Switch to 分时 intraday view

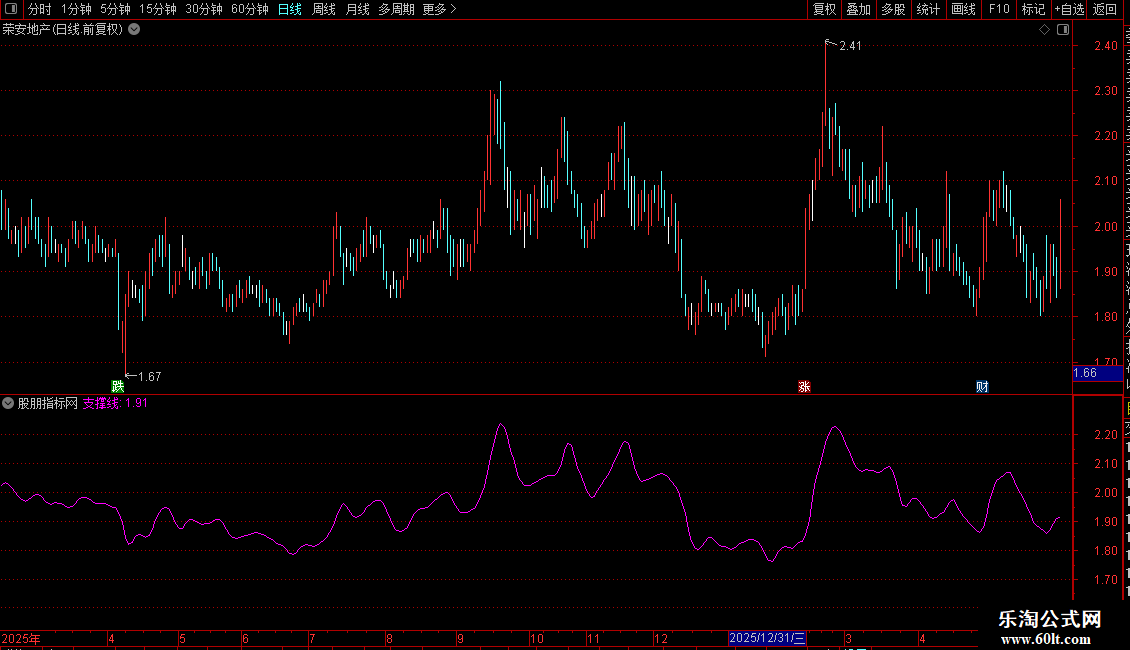40,9
